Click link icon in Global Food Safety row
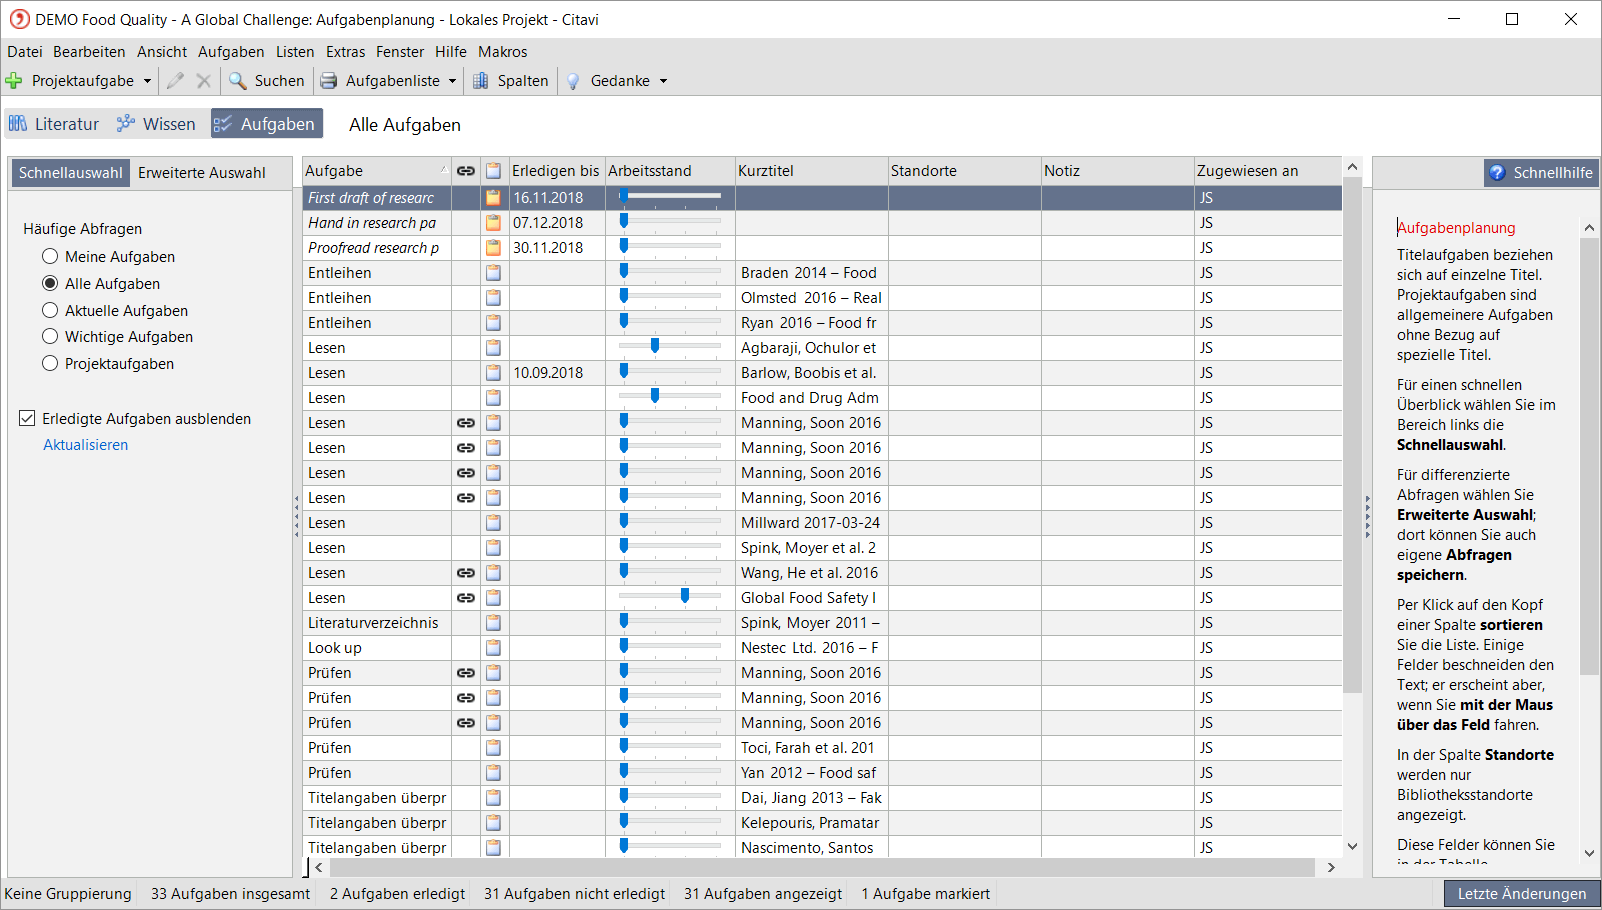The height and width of the screenshot is (910, 1602). point(466,598)
